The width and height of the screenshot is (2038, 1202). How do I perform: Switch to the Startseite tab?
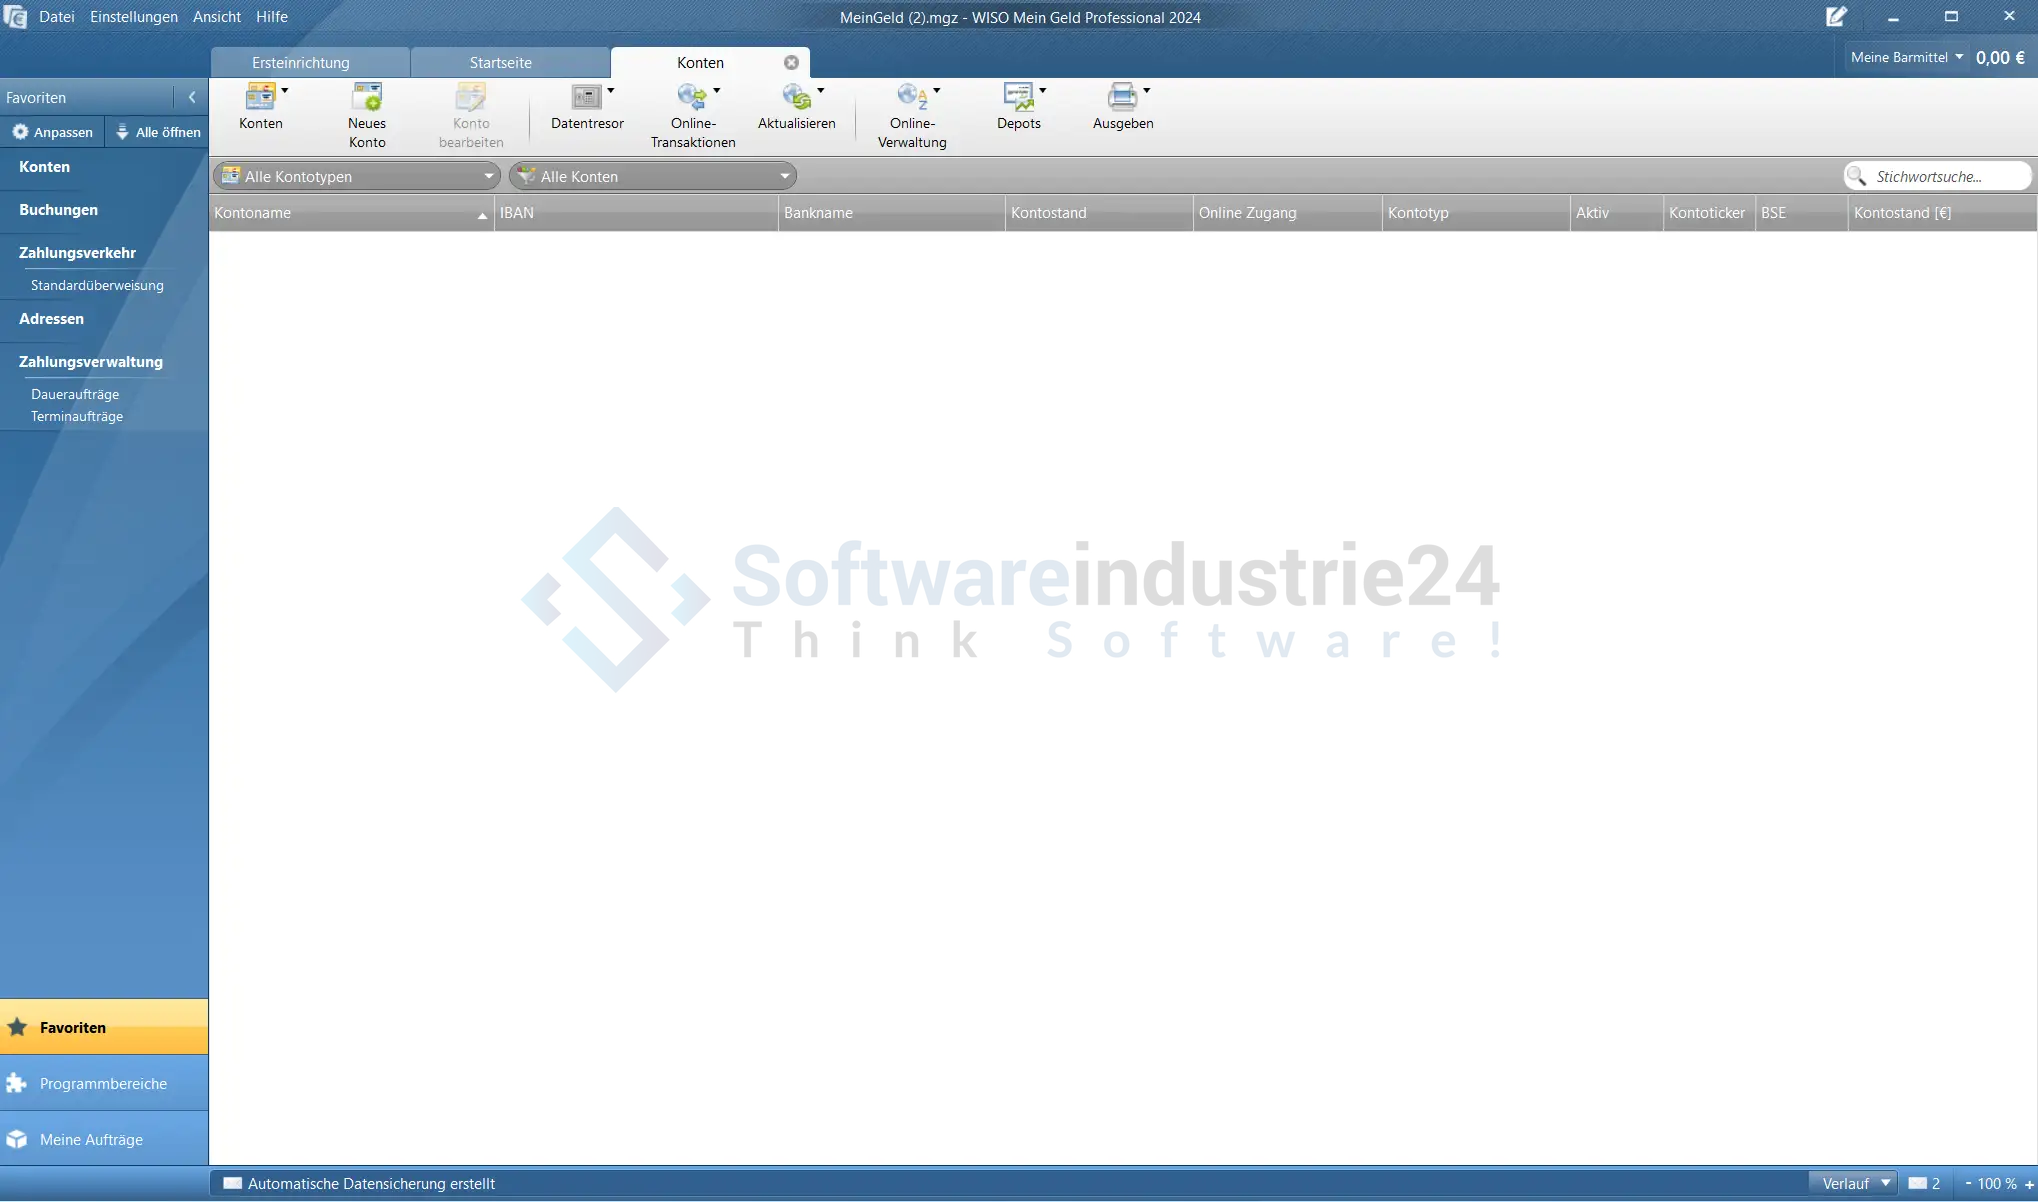[500, 63]
